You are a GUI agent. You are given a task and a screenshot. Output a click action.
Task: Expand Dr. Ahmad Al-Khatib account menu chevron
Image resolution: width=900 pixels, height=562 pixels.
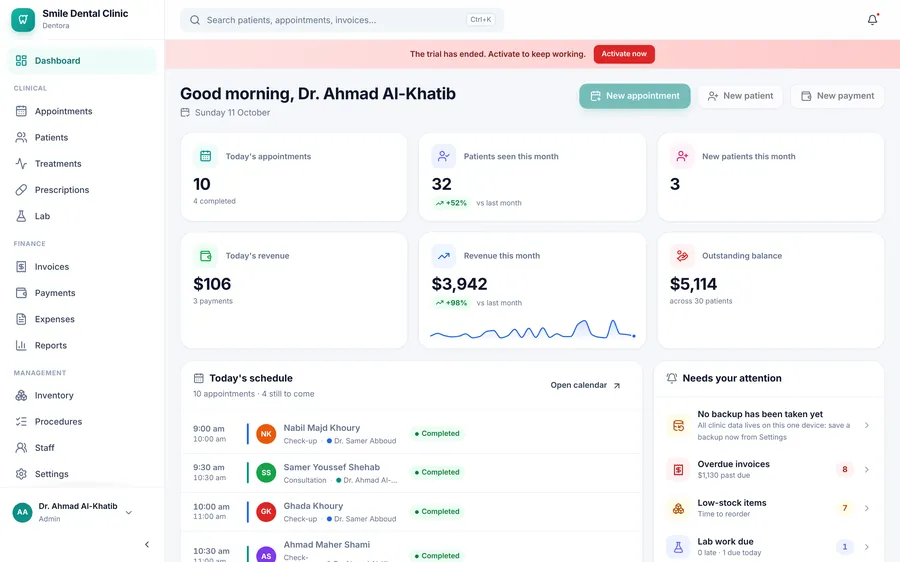pyautogui.click(x=129, y=513)
